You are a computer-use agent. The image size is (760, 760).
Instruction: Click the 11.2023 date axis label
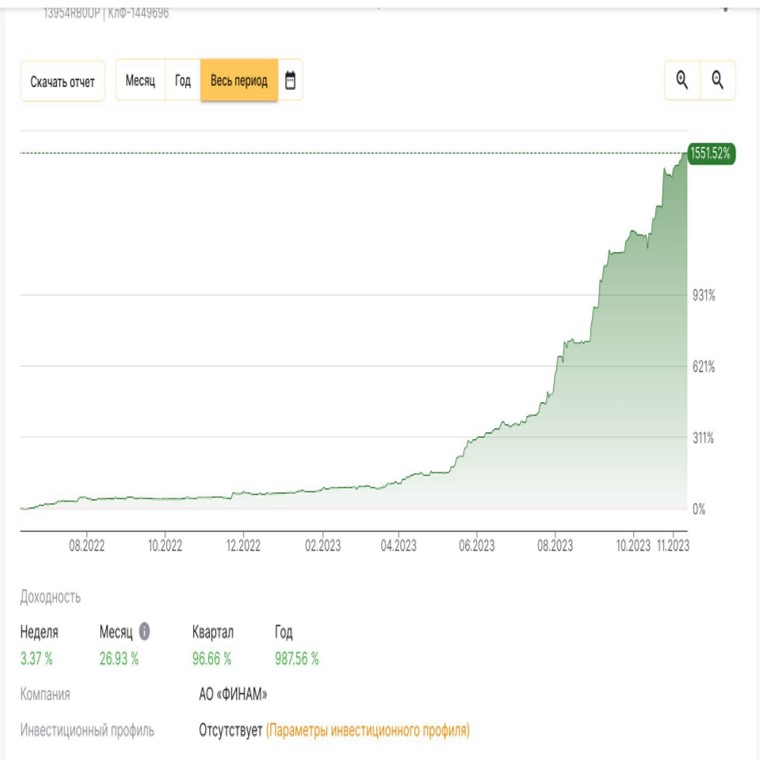[673, 546]
